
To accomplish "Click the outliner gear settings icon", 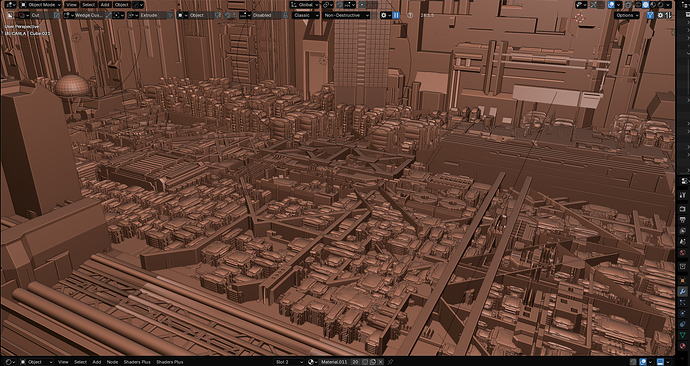I will [661, 15].
